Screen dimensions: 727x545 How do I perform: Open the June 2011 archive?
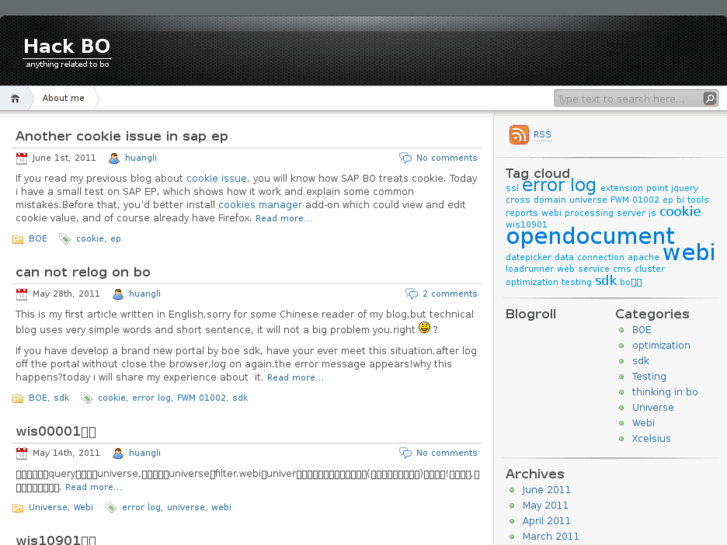pos(546,490)
